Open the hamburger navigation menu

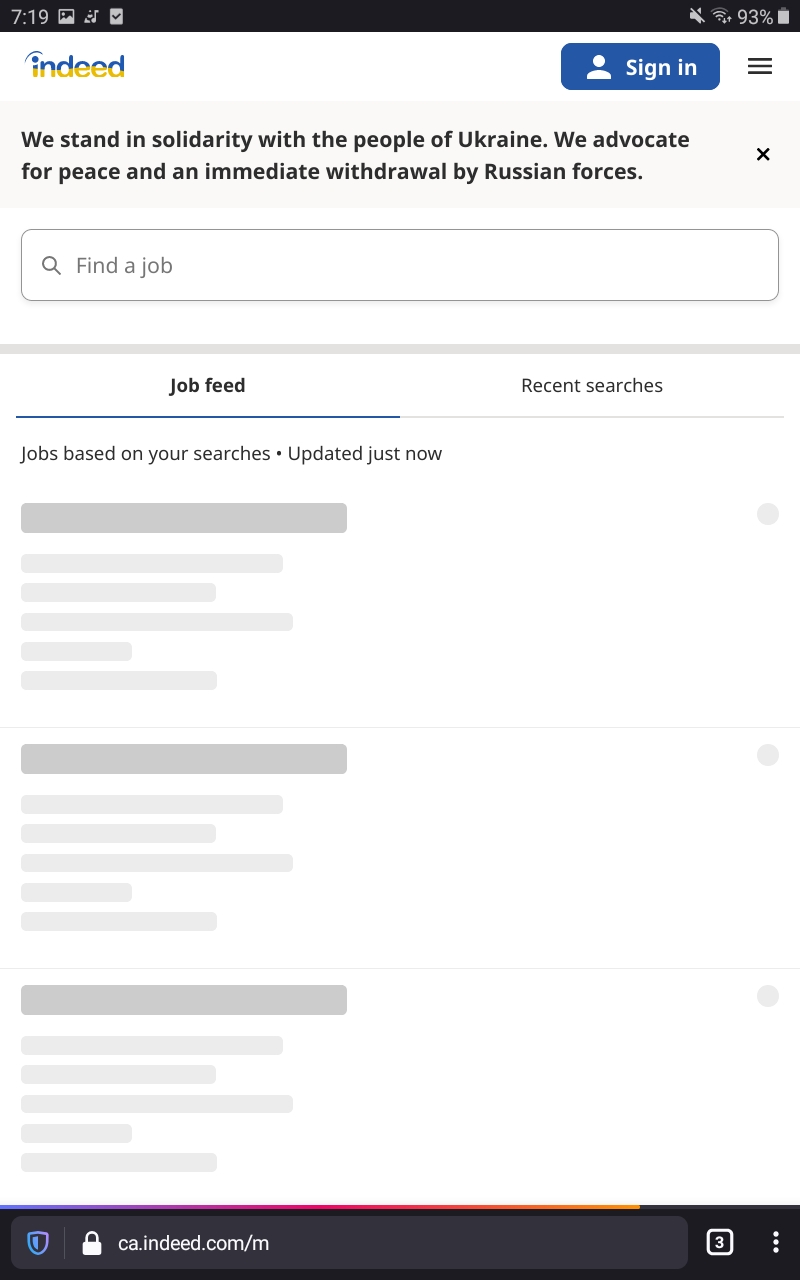(x=760, y=67)
